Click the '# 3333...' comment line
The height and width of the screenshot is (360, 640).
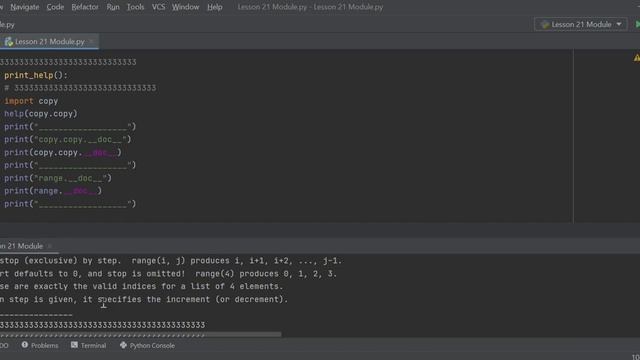tap(80, 88)
